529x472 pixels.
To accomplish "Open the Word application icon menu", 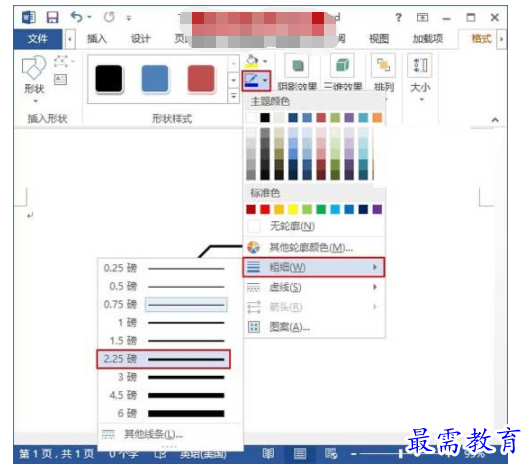I will click(x=29, y=17).
